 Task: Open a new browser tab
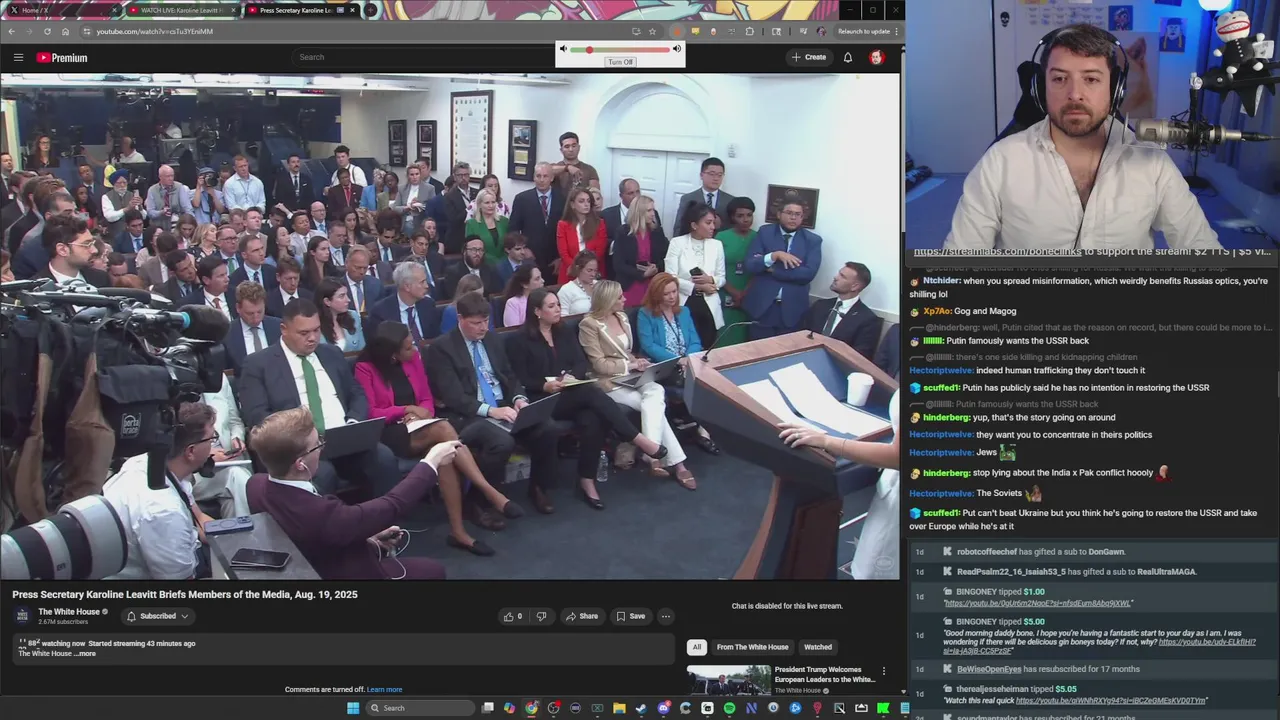[370, 10]
